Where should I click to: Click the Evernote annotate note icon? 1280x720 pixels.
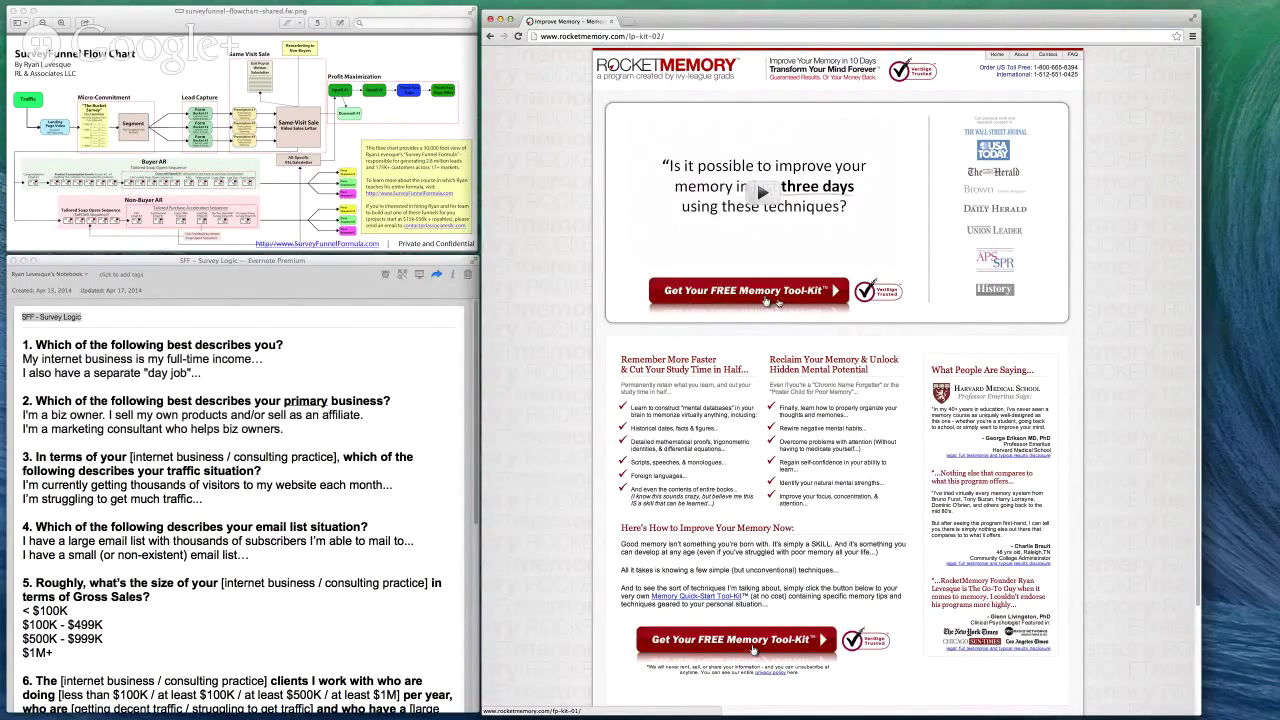click(402, 274)
